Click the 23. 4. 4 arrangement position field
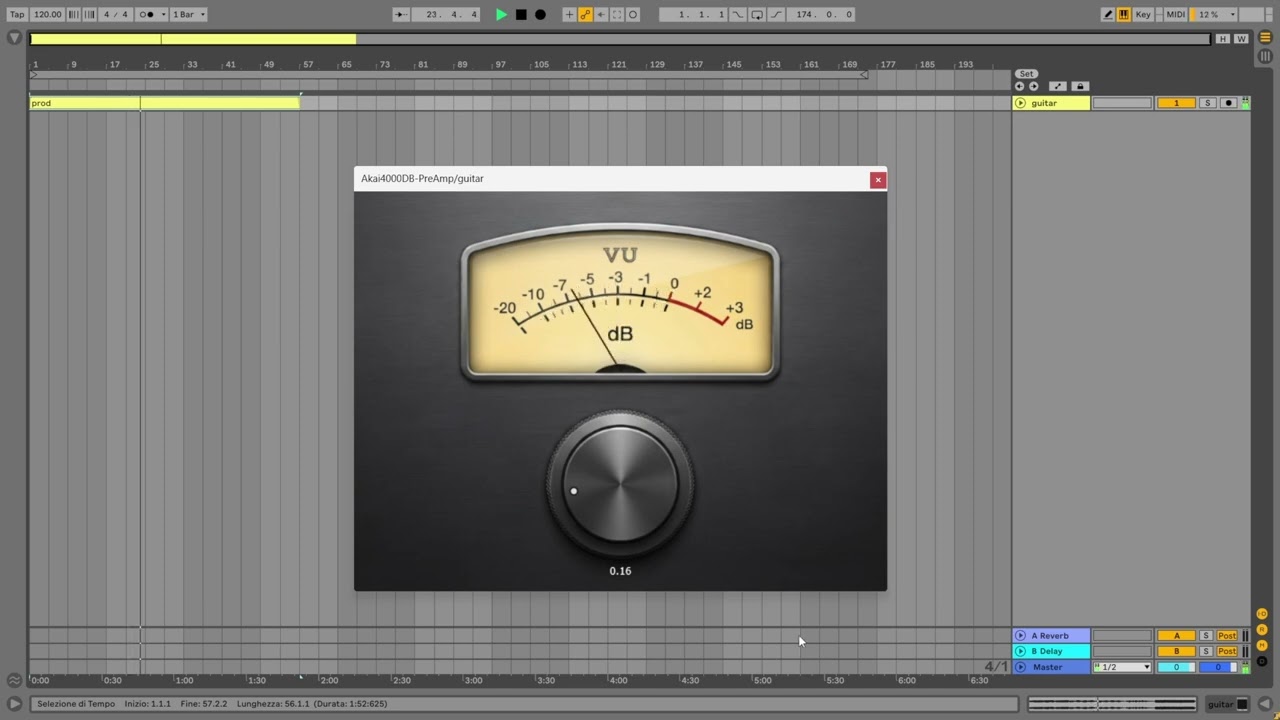This screenshot has height=720, width=1280. point(446,14)
